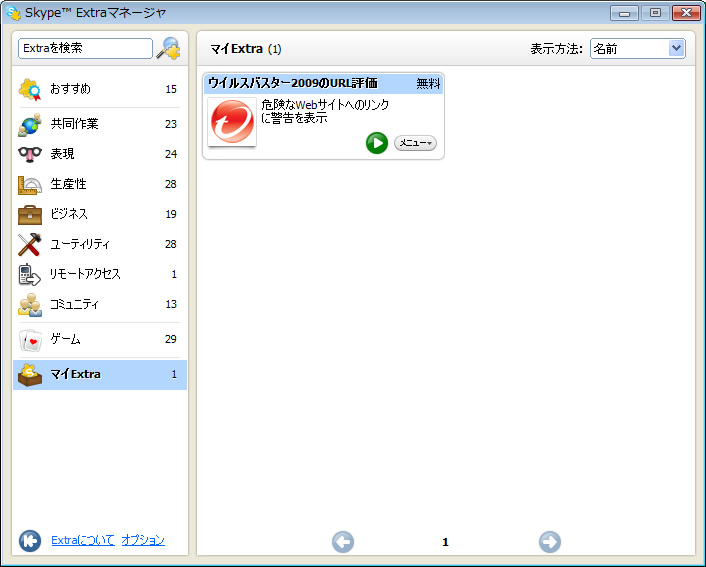The height and width of the screenshot is (567, 706).
Task: Click the ウイルスバスター red logo thumbnail
Action: pos(232,122)
